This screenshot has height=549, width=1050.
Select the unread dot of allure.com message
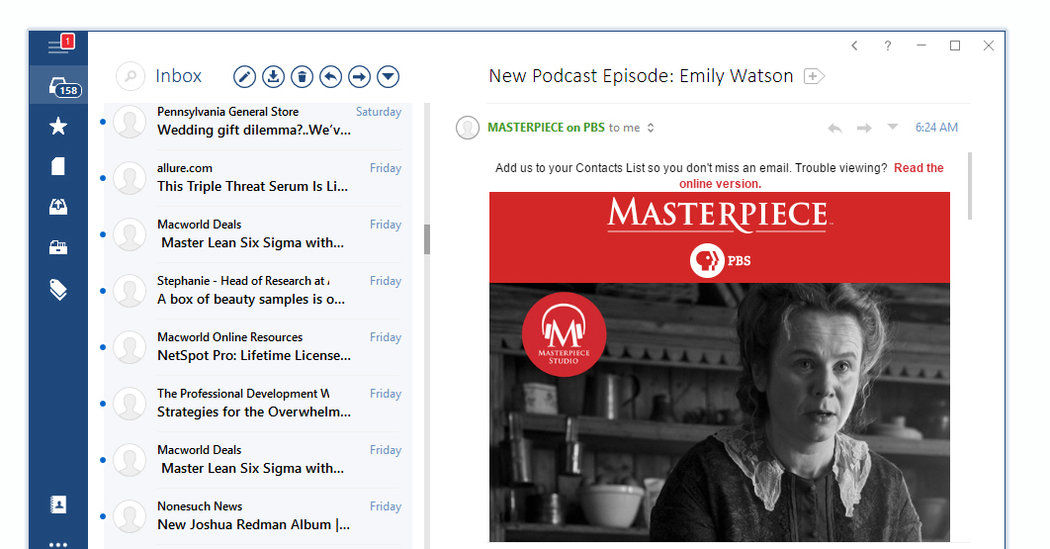click(102, 178)
